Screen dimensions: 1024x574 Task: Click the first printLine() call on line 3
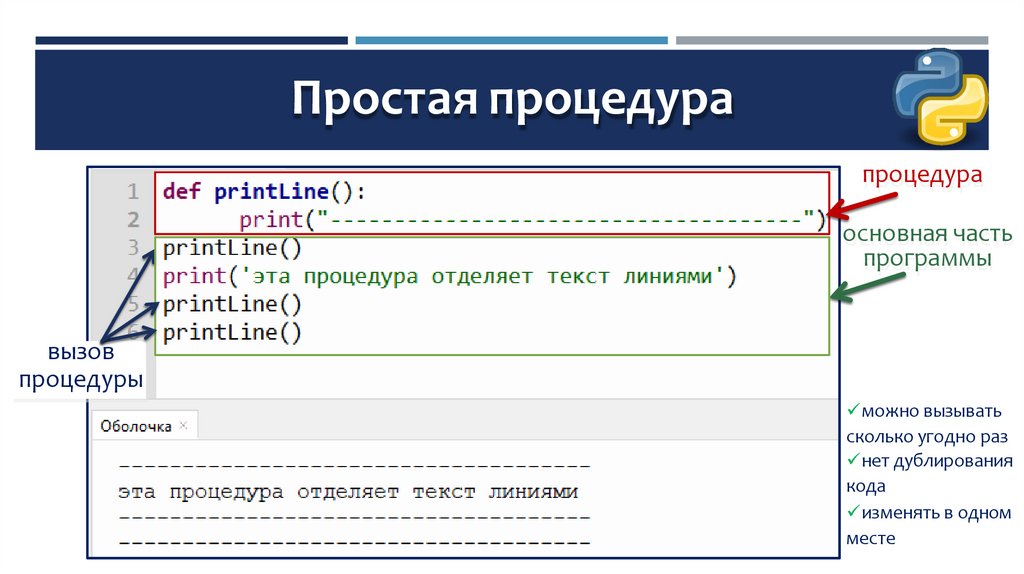232,248
